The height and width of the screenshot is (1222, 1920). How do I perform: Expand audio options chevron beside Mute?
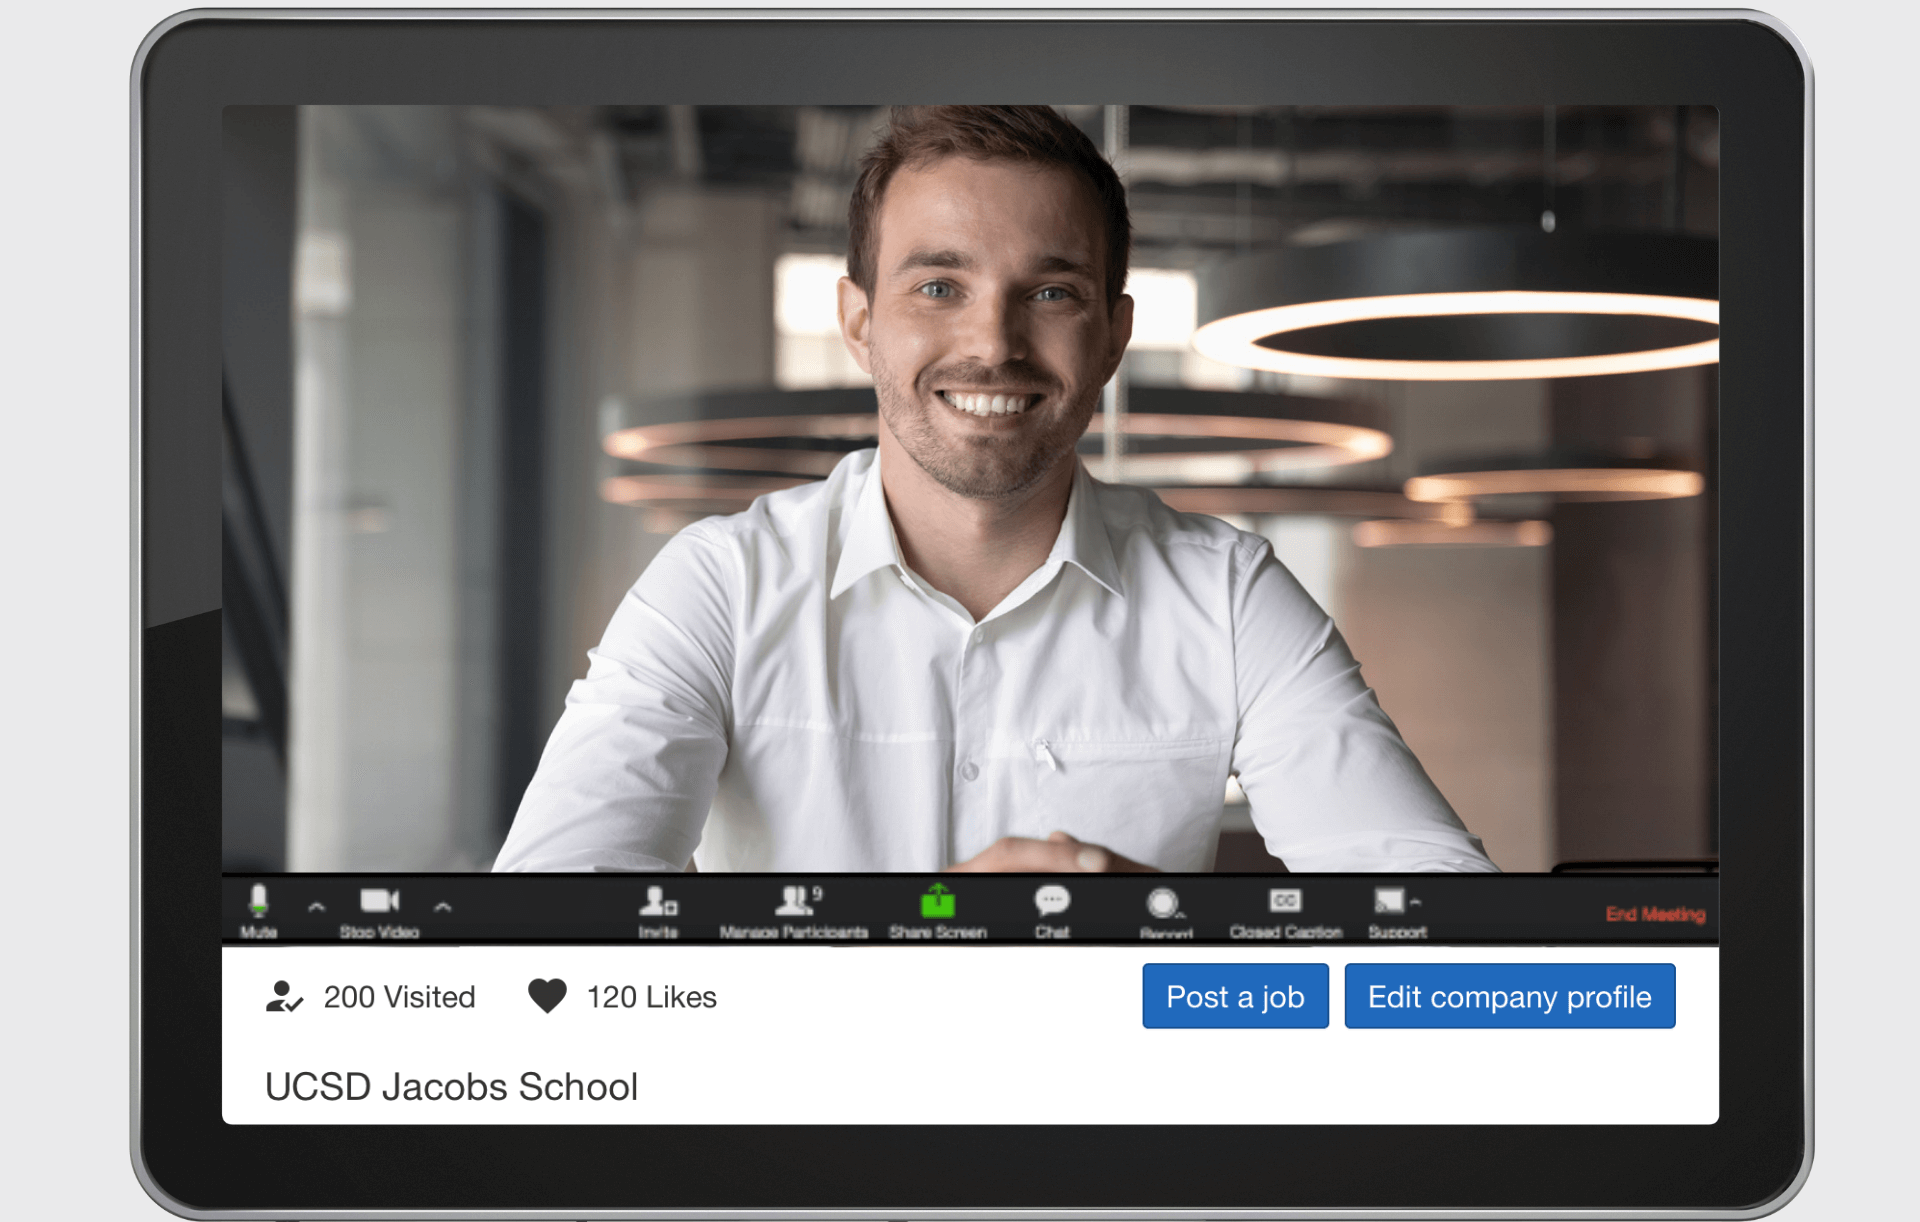tap(317, 907)
